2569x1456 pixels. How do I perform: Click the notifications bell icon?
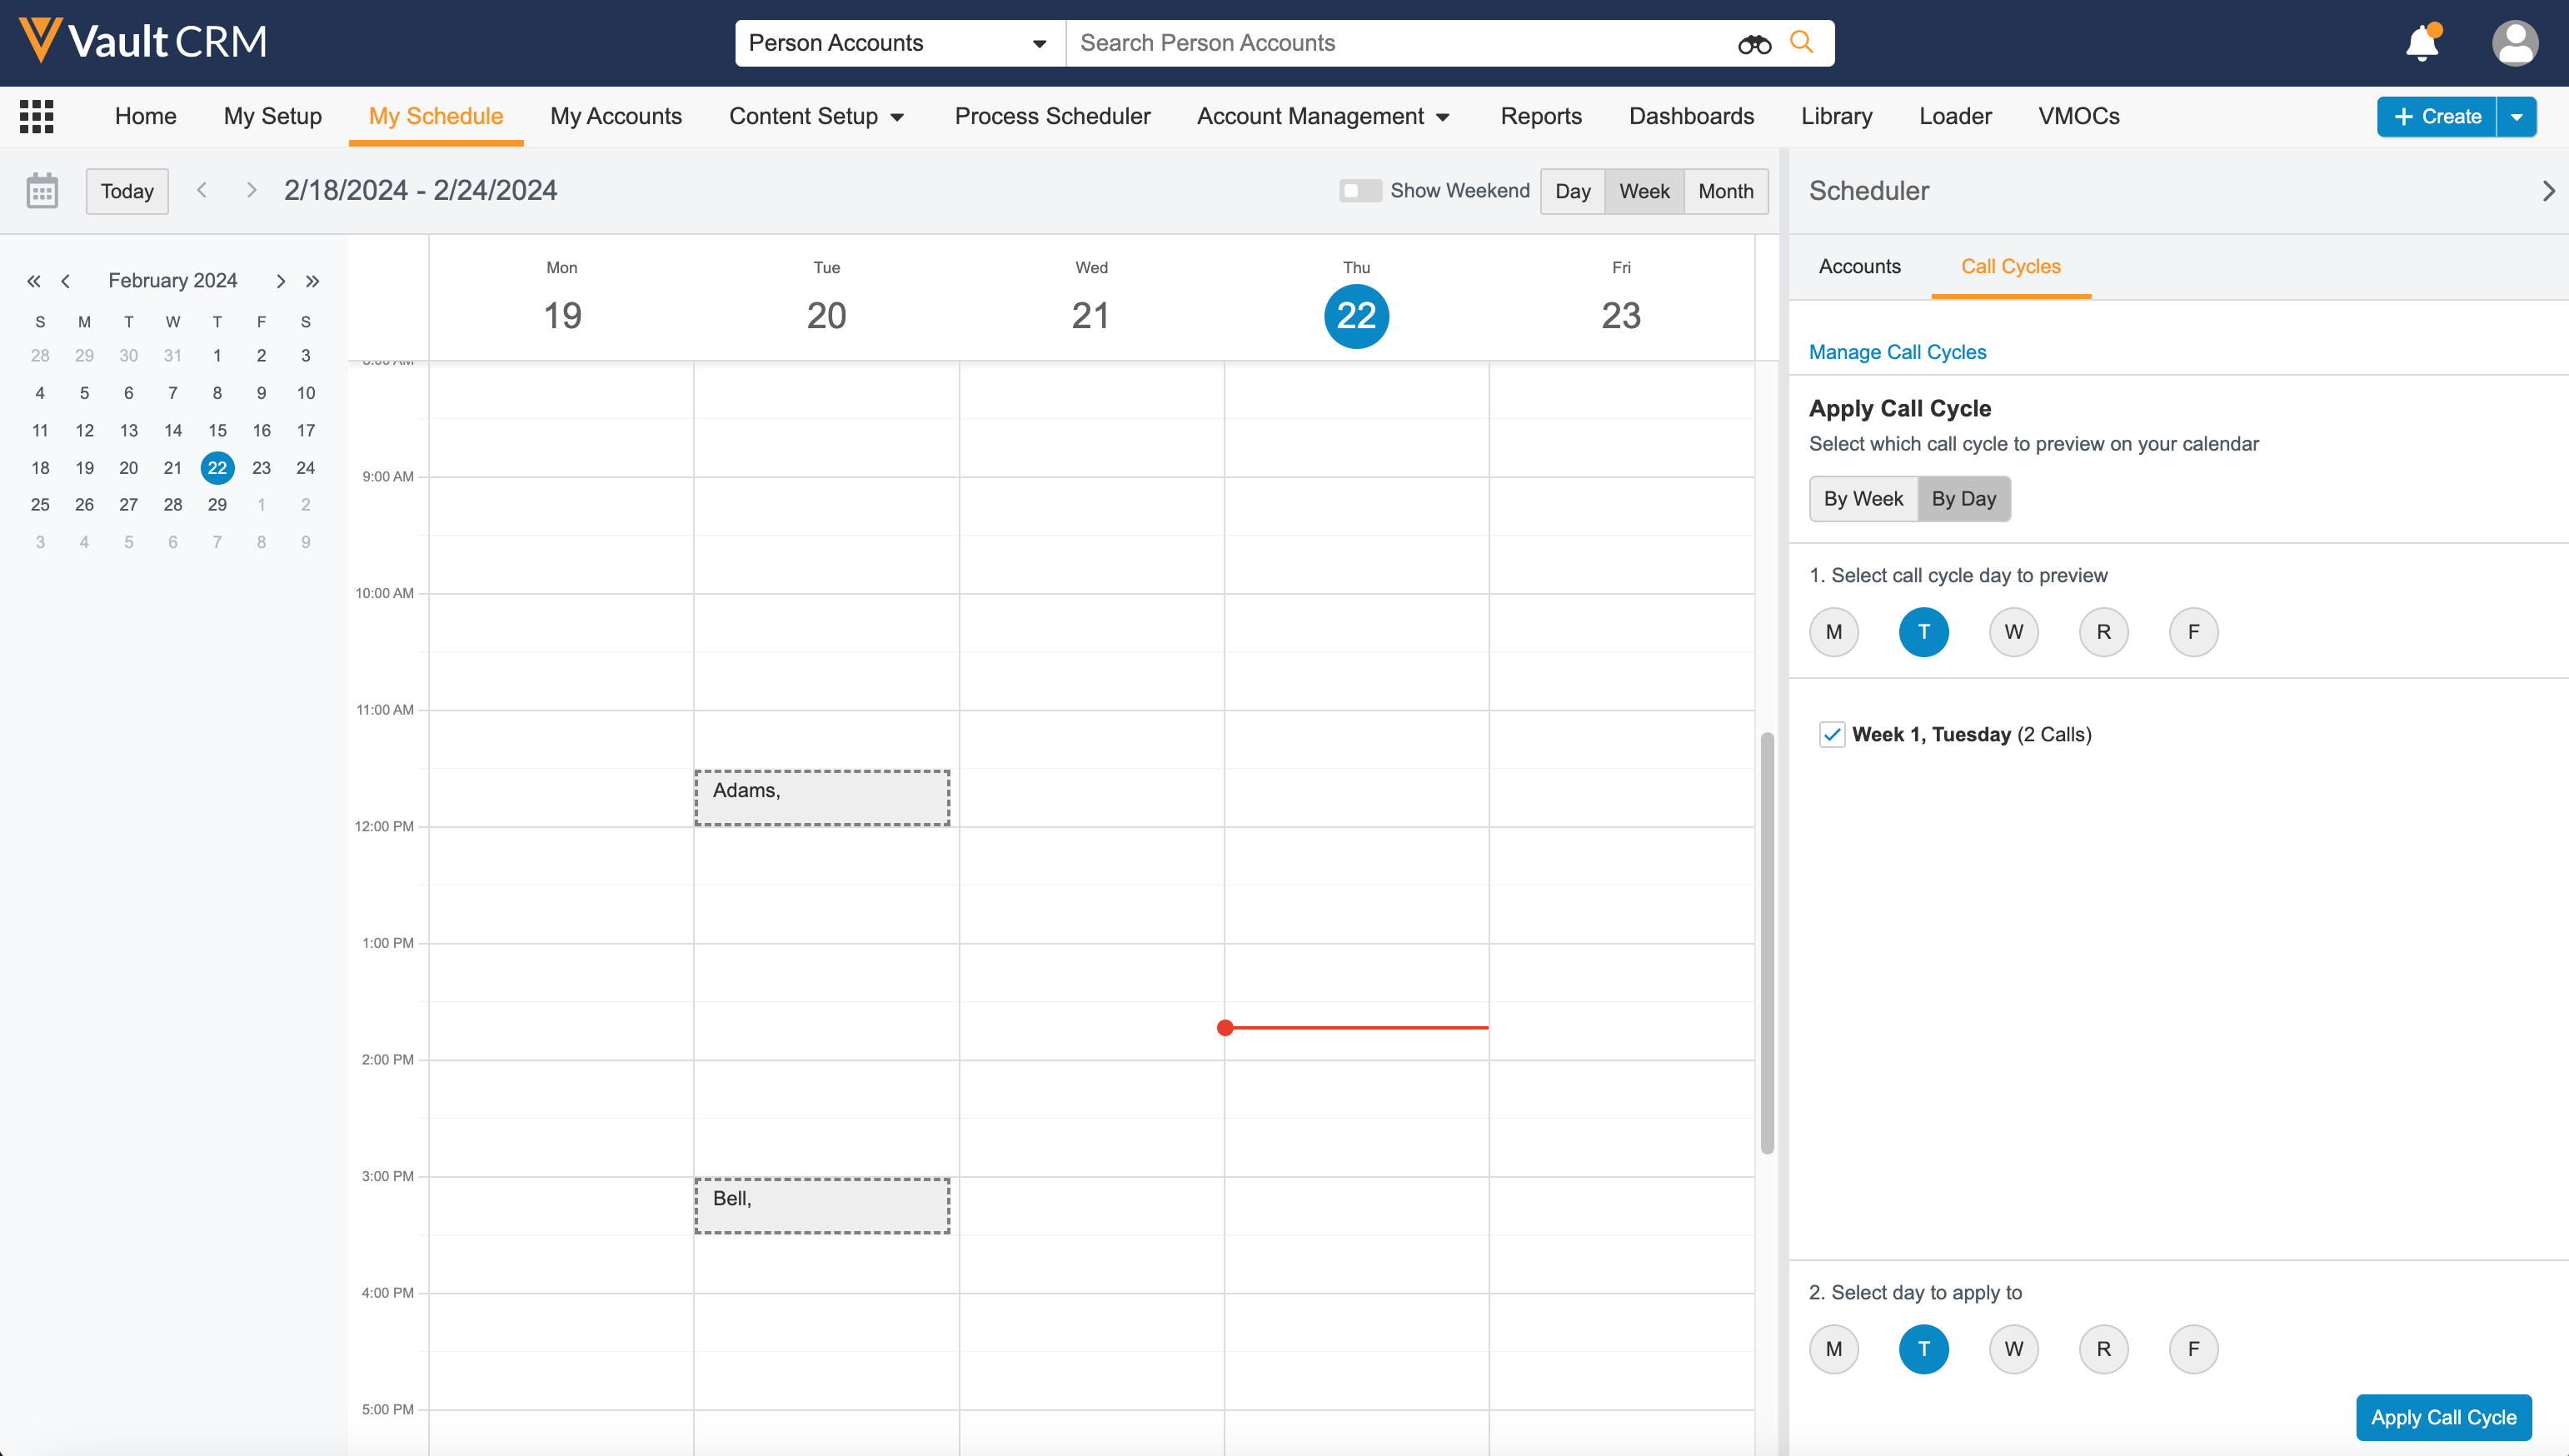[x=2421, y=43]
